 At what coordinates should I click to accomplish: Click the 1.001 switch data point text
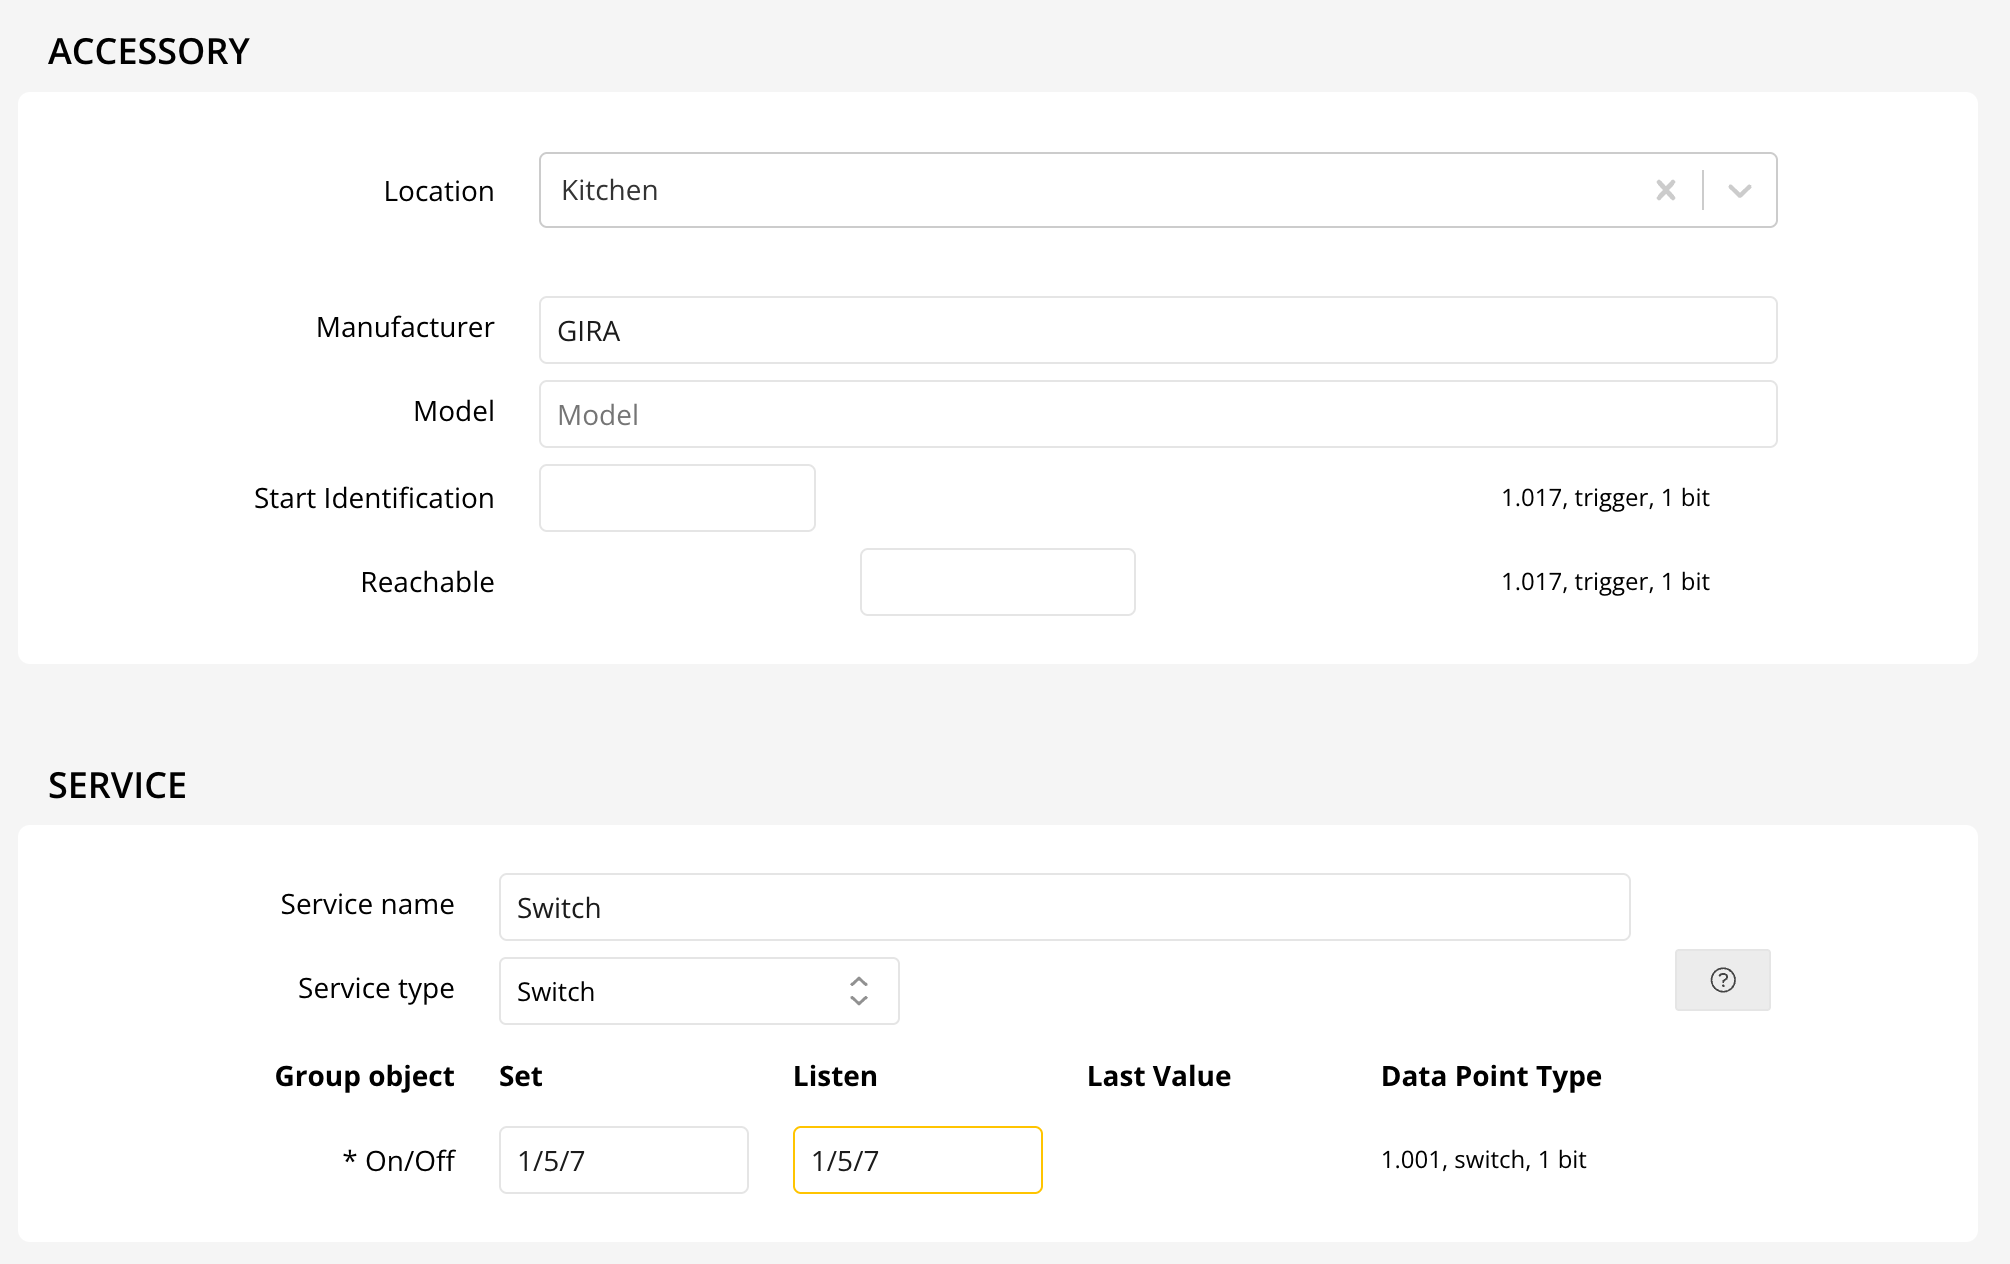pos(1483,1160)
